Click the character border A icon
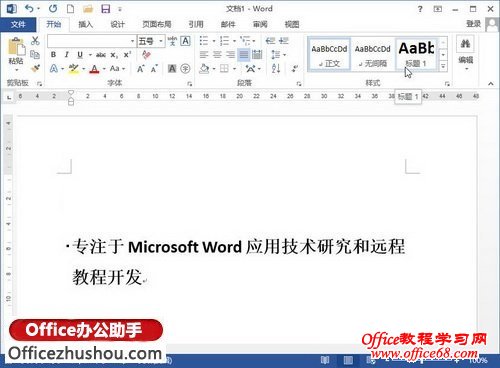 point(185,41)
